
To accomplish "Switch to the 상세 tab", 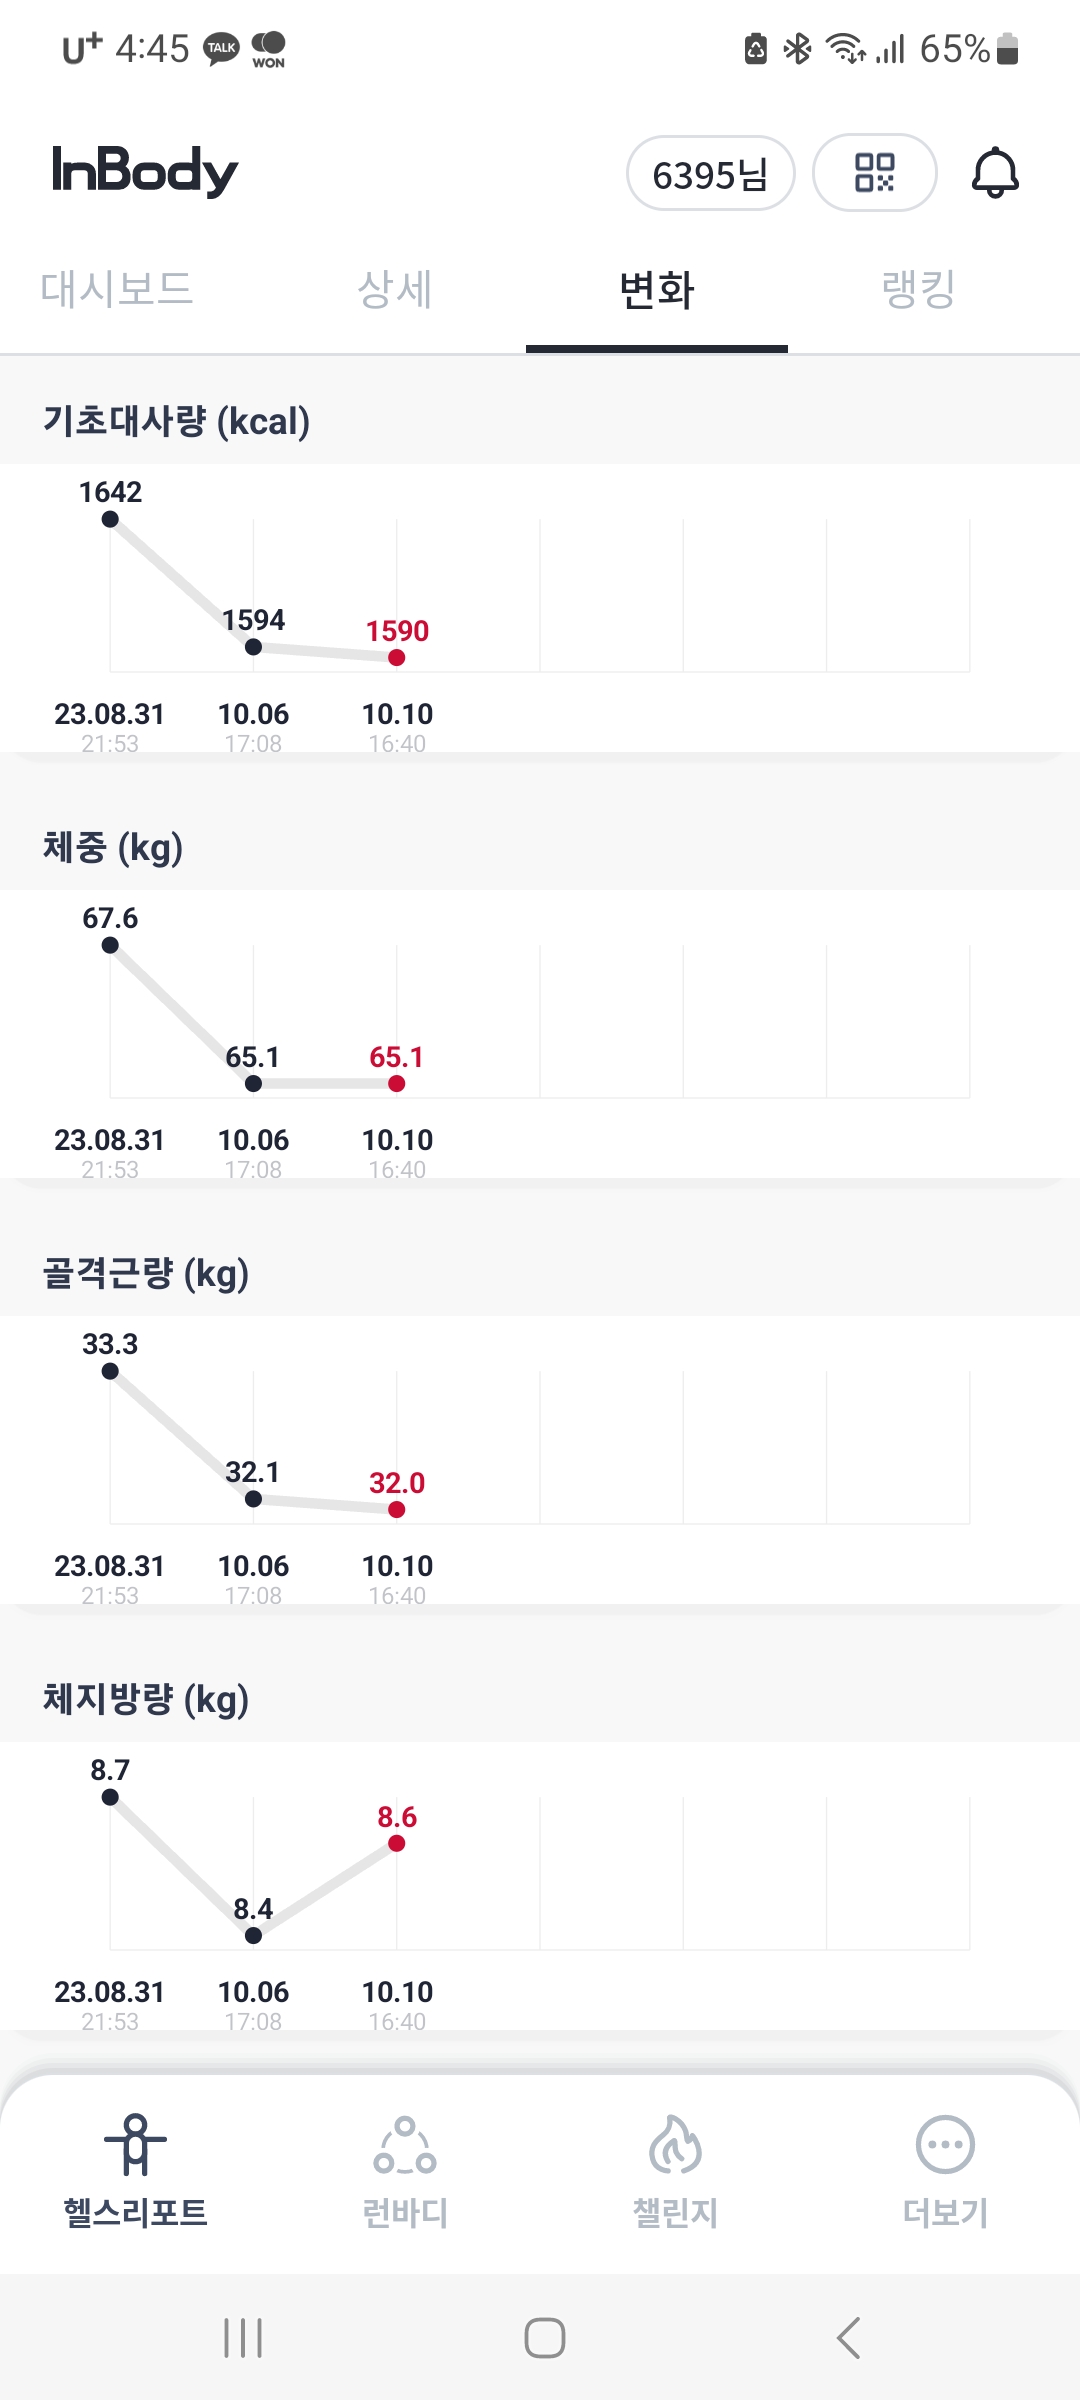I will pyautogui.click(x=395, y=289).
